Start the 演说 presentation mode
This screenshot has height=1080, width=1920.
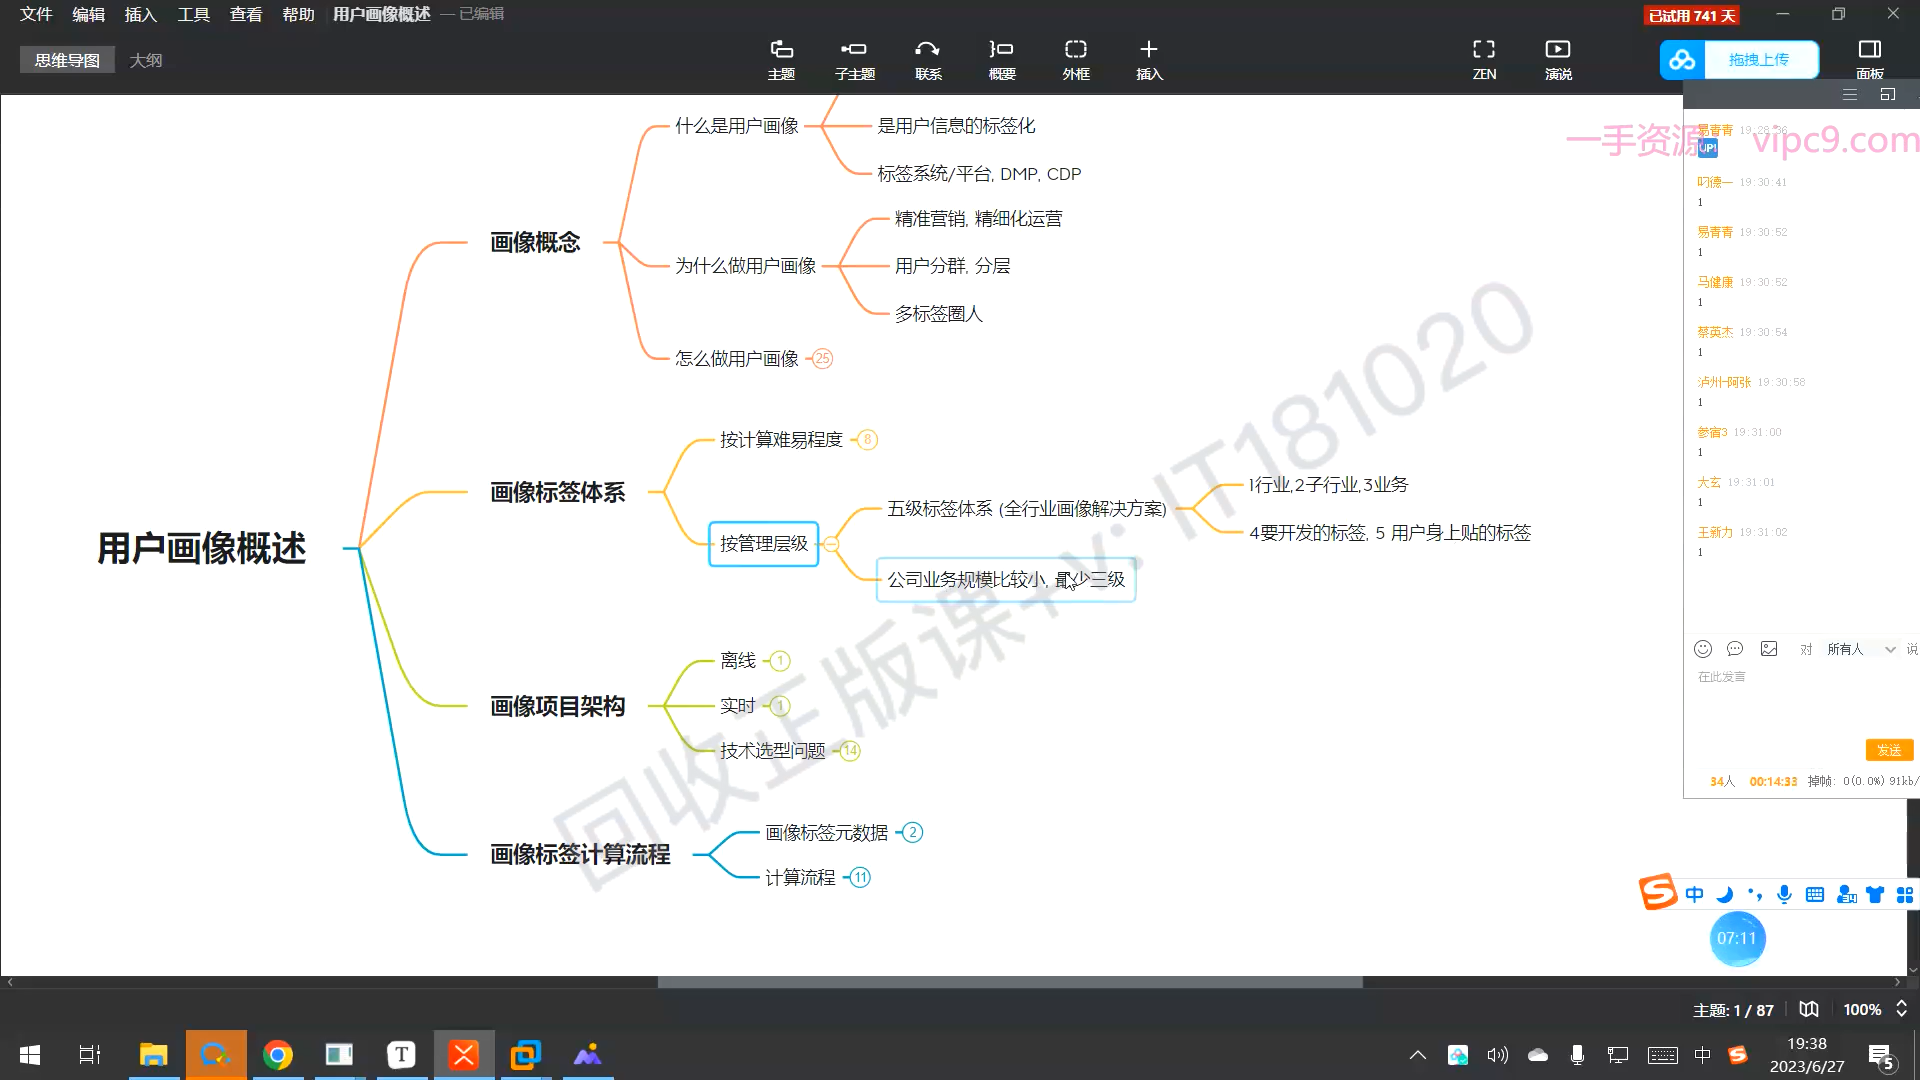(1558, 58)
